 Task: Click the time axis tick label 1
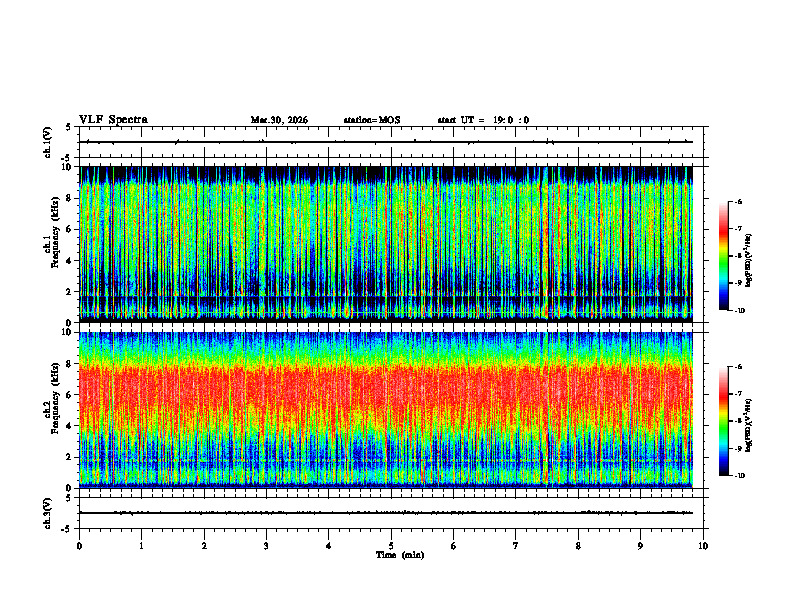coord(141,546)
